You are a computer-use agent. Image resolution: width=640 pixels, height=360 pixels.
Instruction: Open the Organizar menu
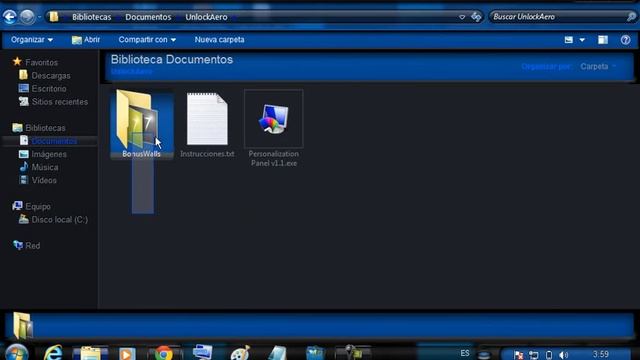[x=32, y=40]
